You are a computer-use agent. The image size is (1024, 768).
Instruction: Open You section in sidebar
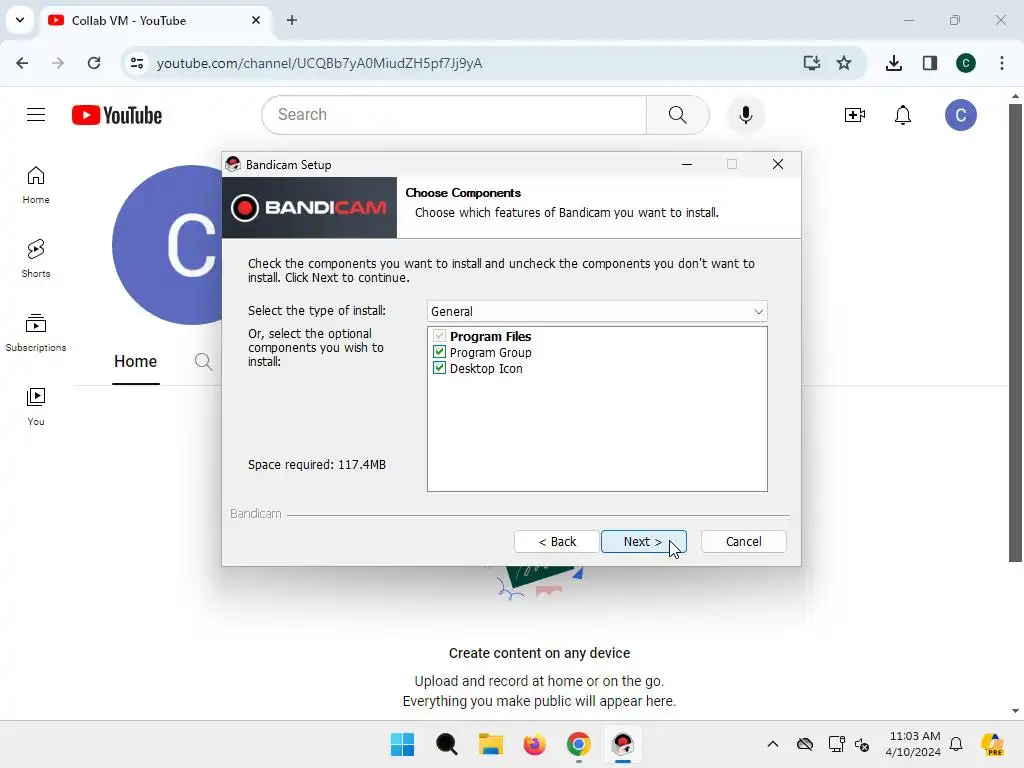(x=36, y=407)
